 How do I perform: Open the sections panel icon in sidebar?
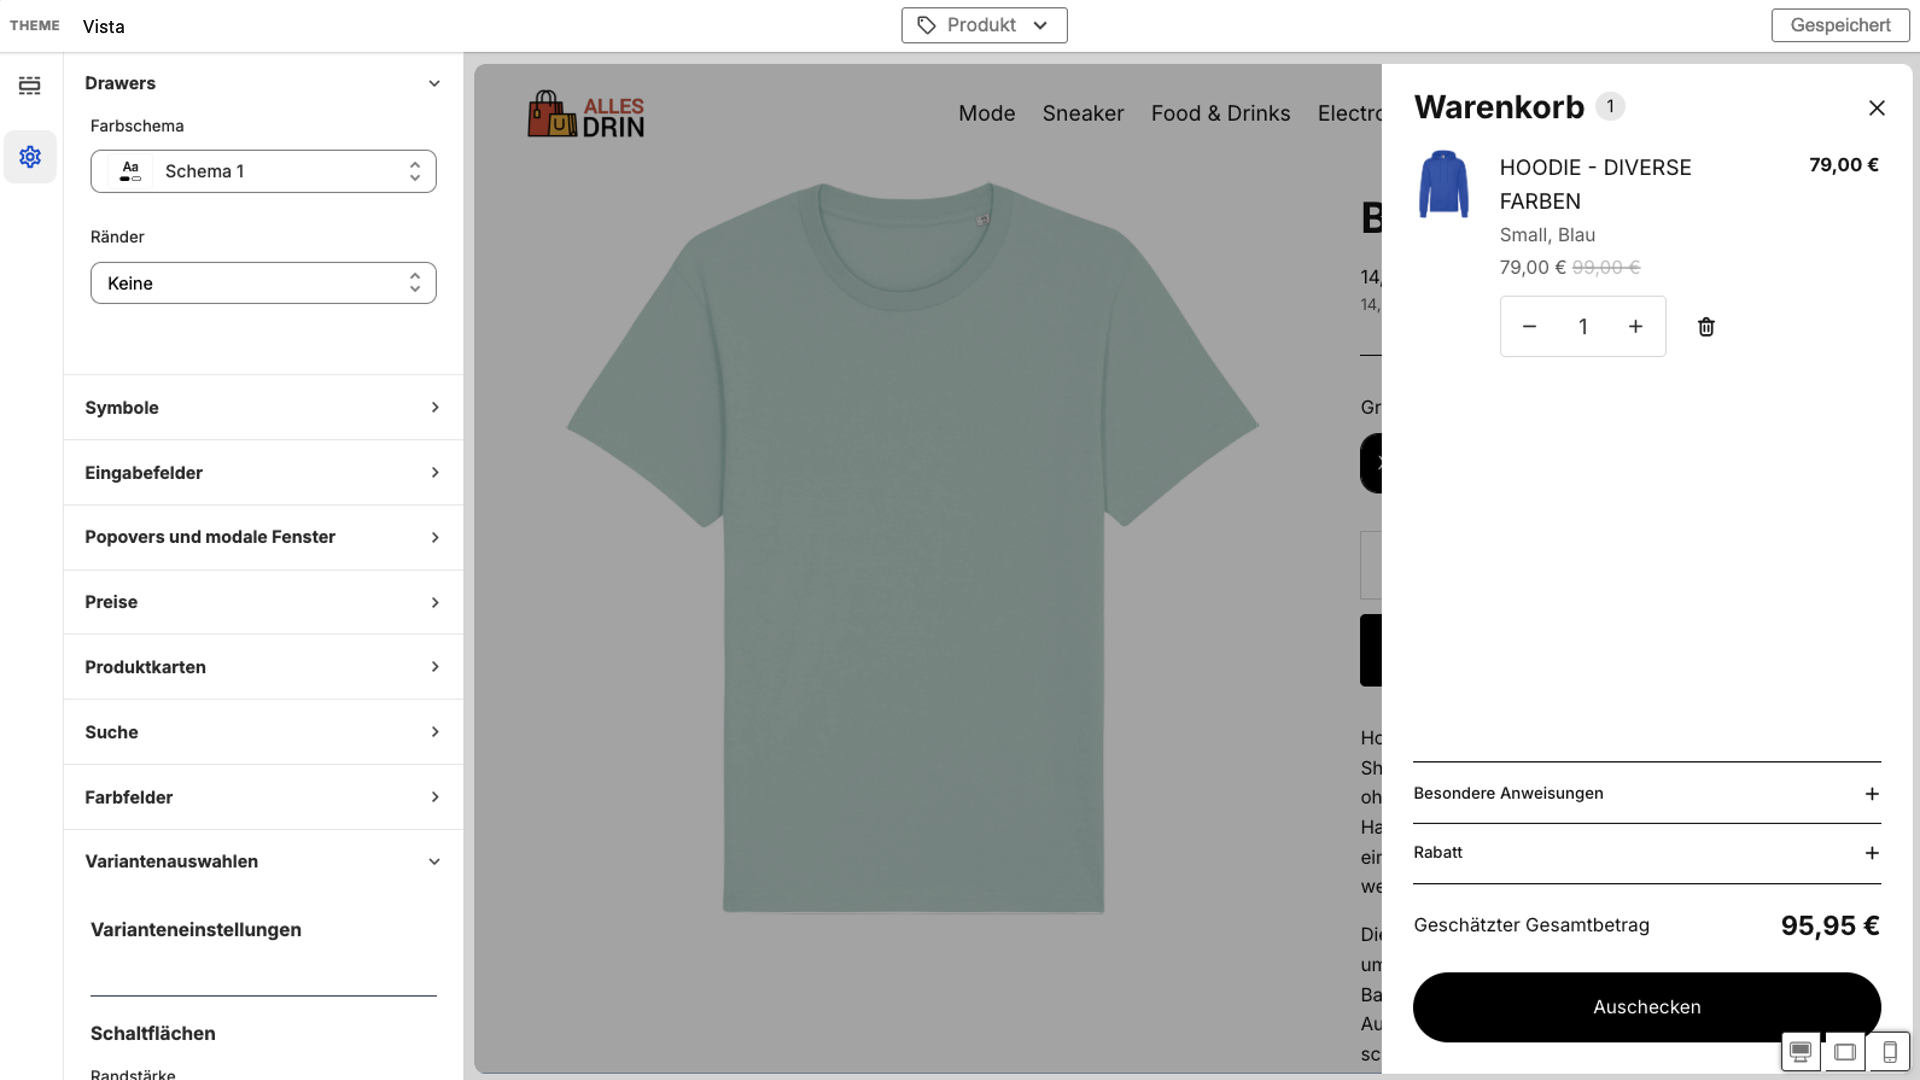(x=30, y=85)
